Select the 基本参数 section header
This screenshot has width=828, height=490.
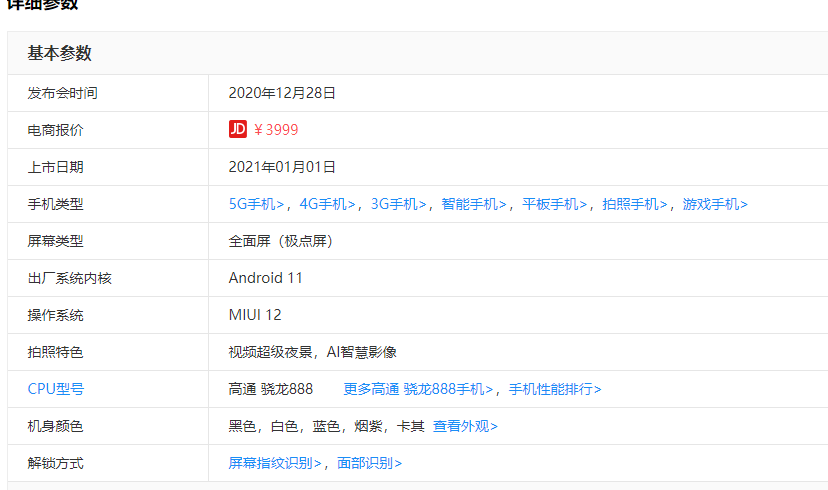[60, 53]
